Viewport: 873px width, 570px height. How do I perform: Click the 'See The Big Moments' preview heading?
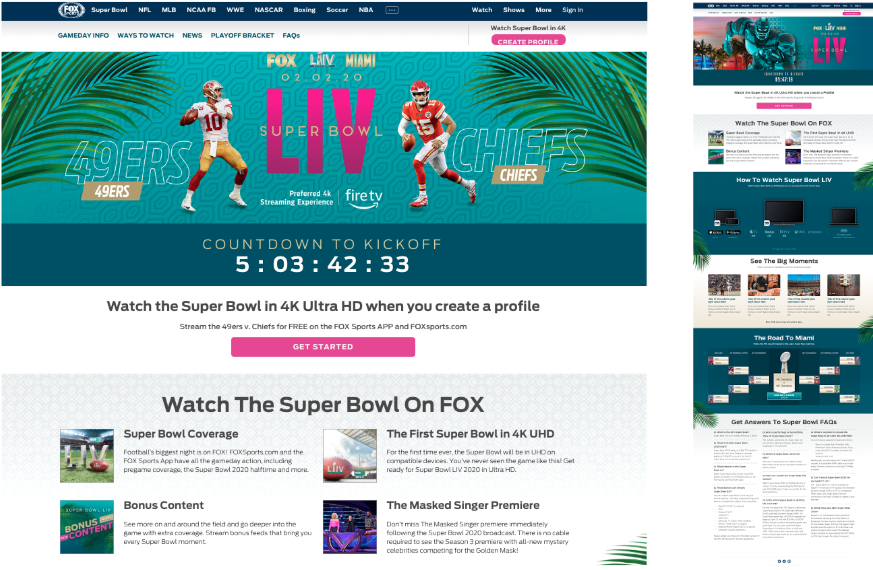pyautogui.click(x=784, y=261)
